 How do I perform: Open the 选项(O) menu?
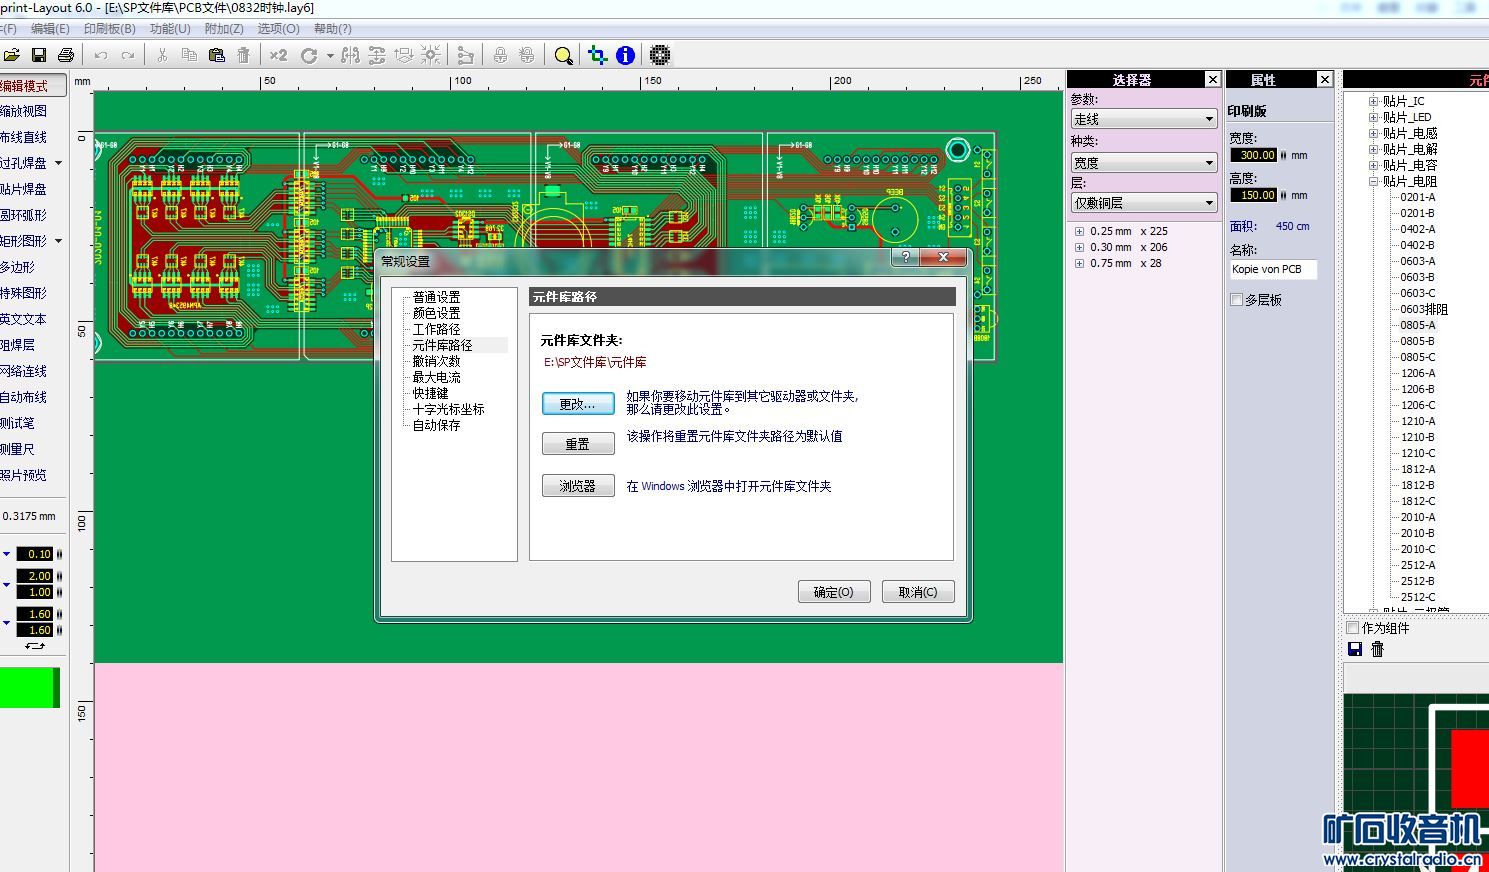[278, 29]
